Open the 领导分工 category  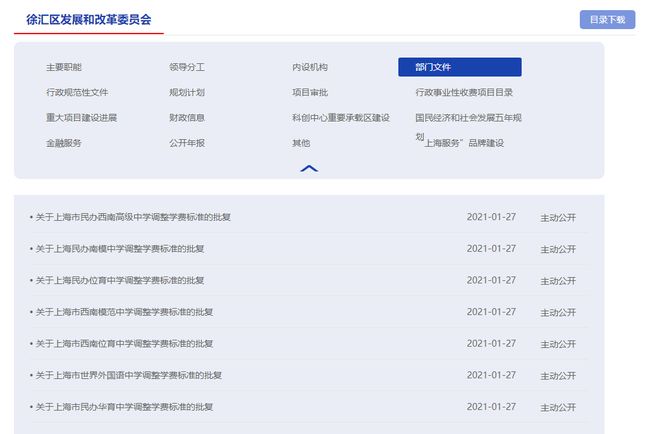[x=187, y=67]
